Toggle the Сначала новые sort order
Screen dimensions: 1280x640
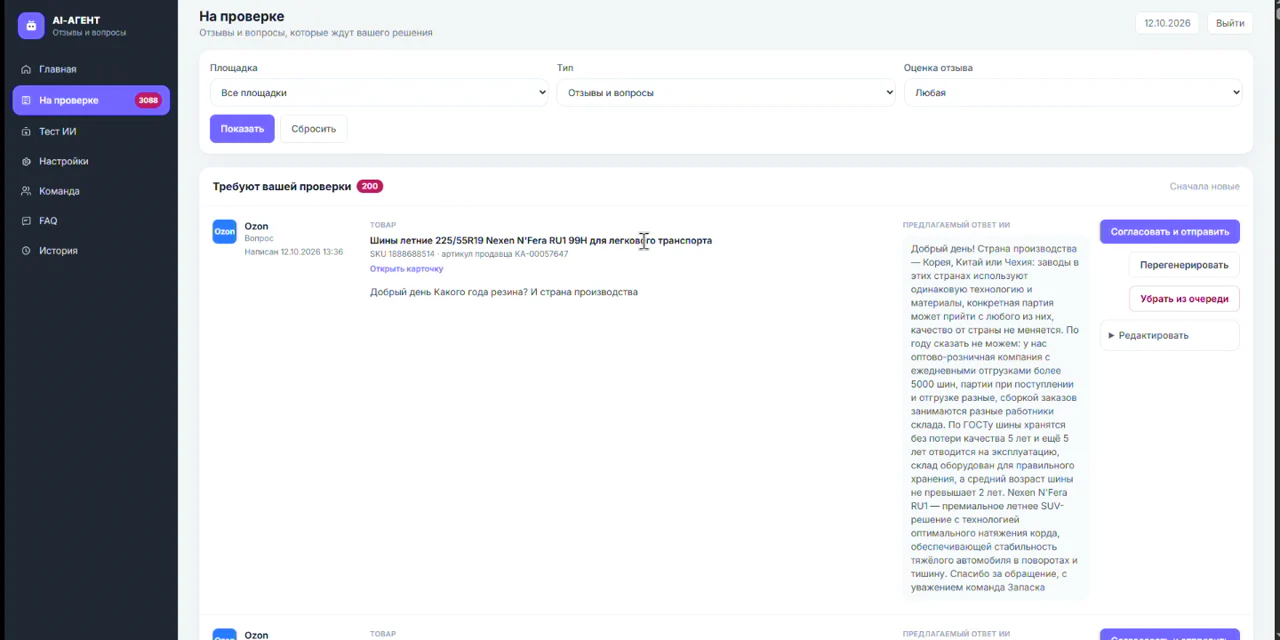tap(1204, 186)
